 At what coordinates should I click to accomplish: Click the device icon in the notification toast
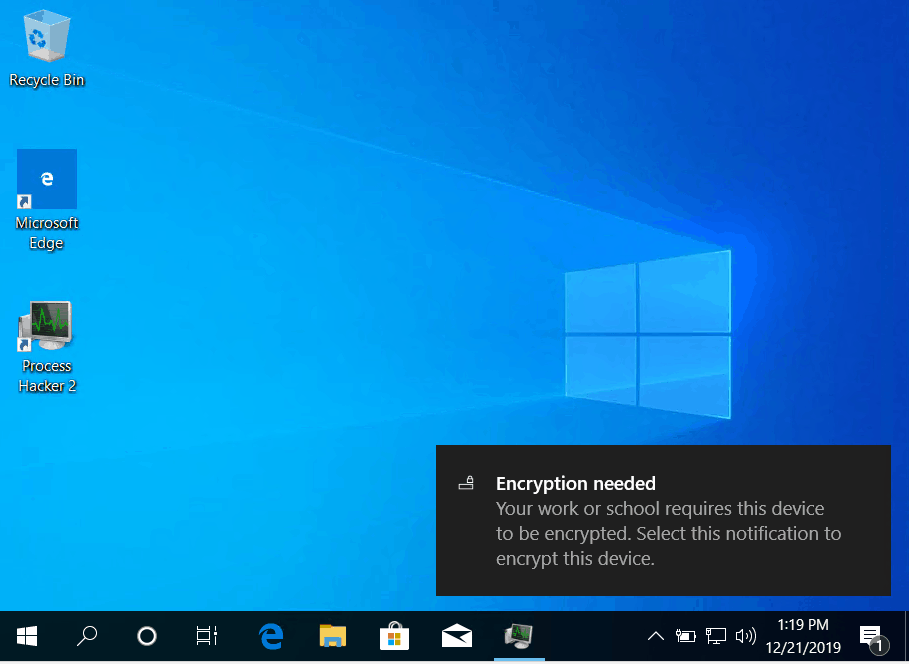pyautogui.click(x=466, y=484)
